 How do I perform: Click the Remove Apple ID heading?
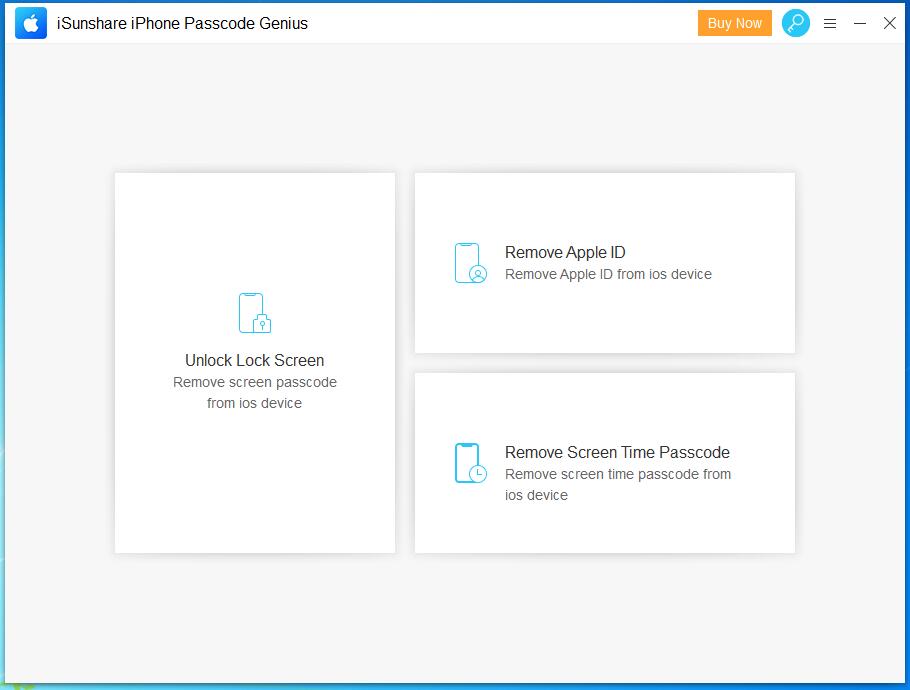(x=563, y=252)
